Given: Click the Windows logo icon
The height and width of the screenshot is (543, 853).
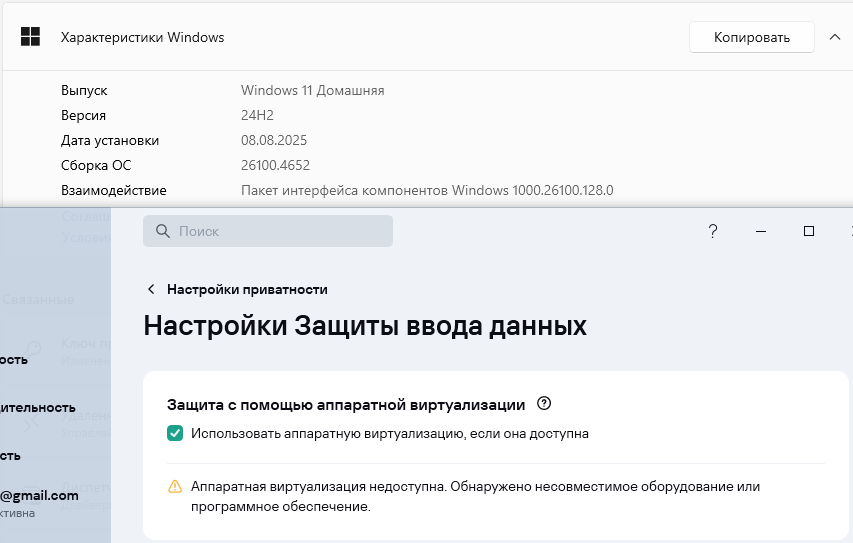Looking at the screenshot, I should point(30,37).
